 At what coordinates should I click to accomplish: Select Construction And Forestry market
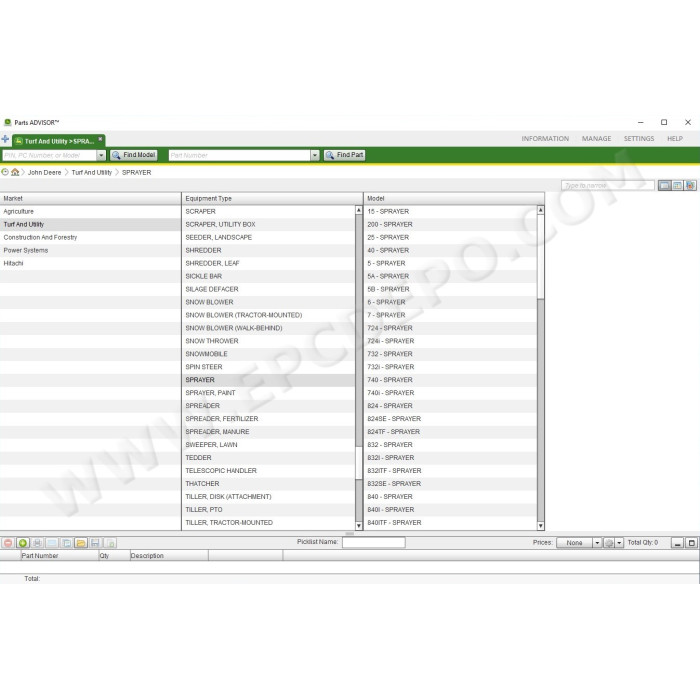(x=90, y=238)
